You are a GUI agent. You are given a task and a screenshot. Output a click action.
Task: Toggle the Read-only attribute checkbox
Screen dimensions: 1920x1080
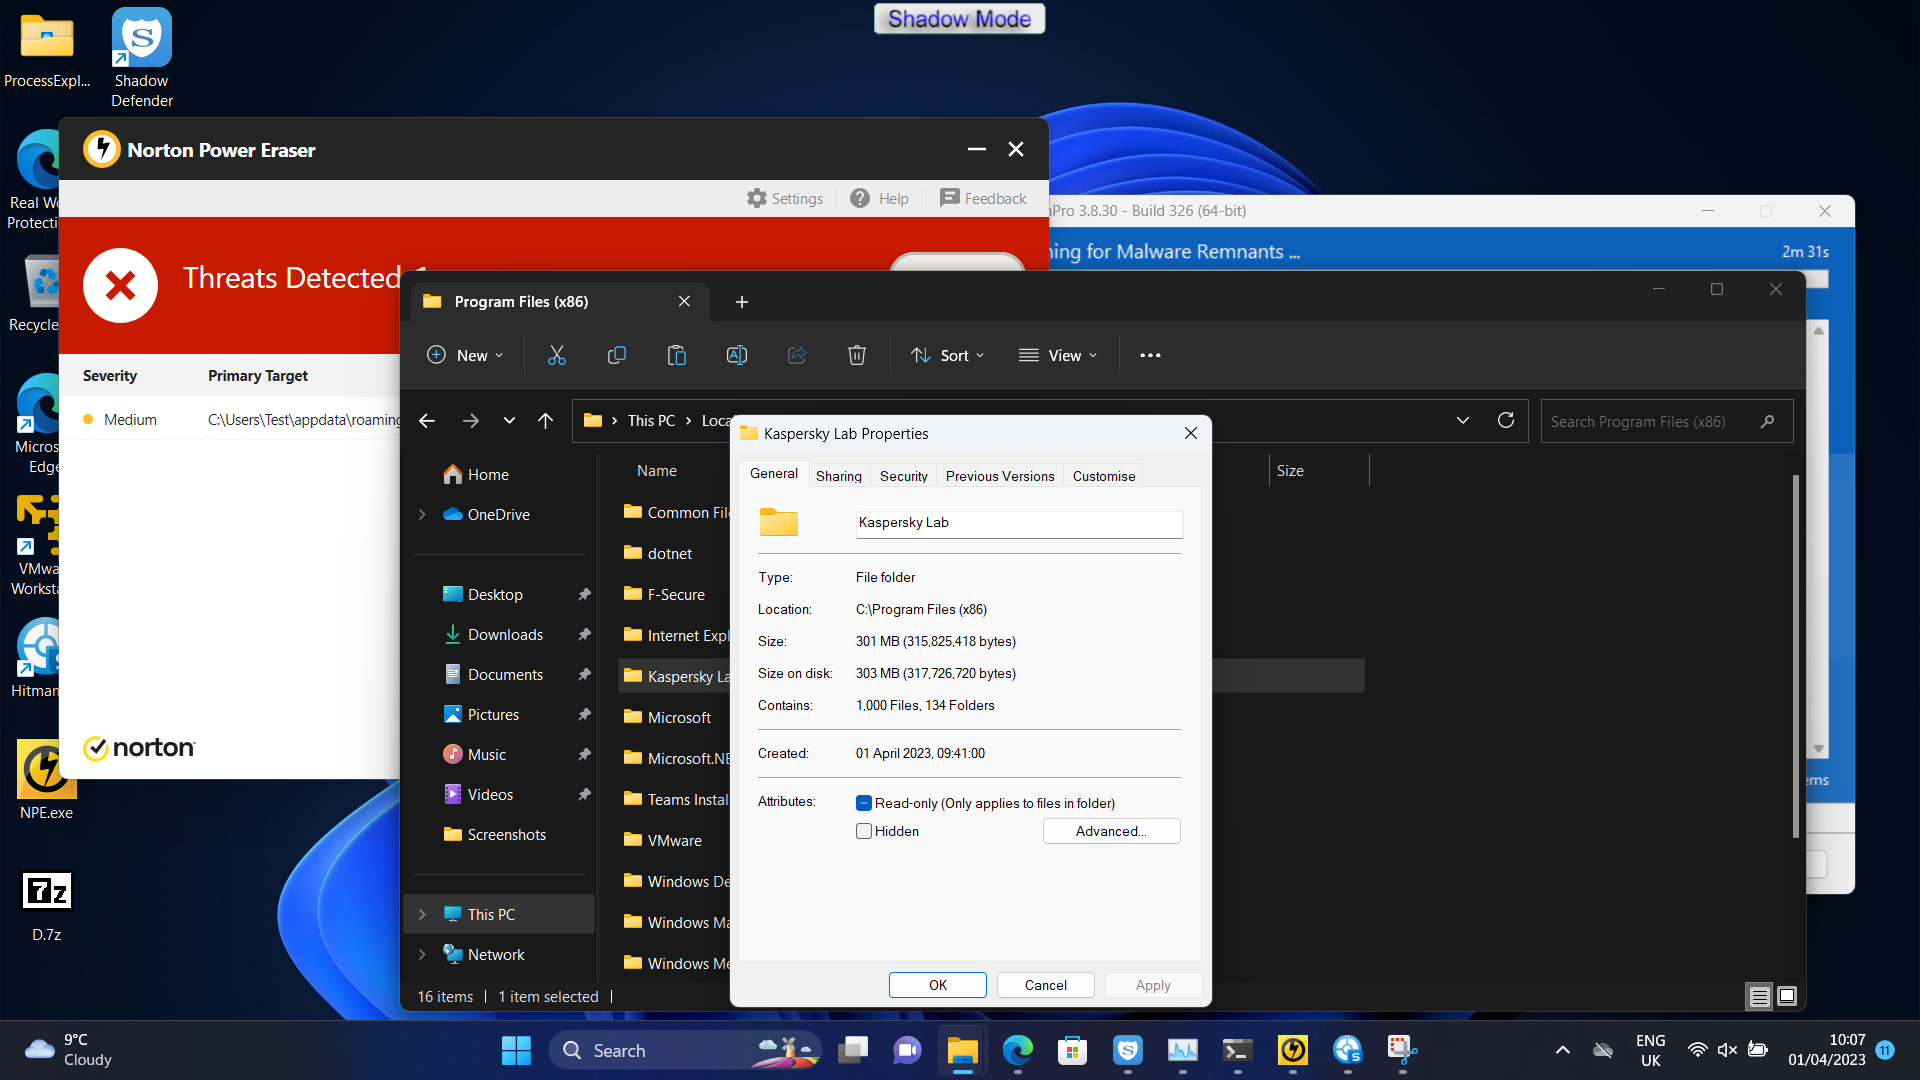(864, 803)
